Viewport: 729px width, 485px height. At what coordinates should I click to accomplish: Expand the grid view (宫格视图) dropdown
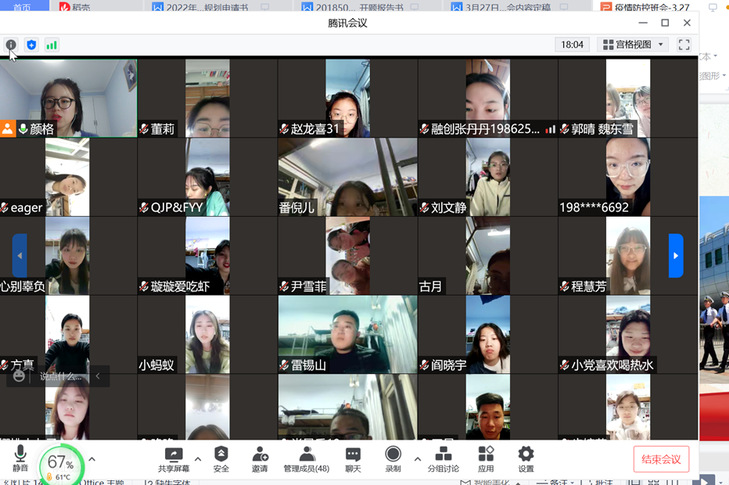coord(632,45)
